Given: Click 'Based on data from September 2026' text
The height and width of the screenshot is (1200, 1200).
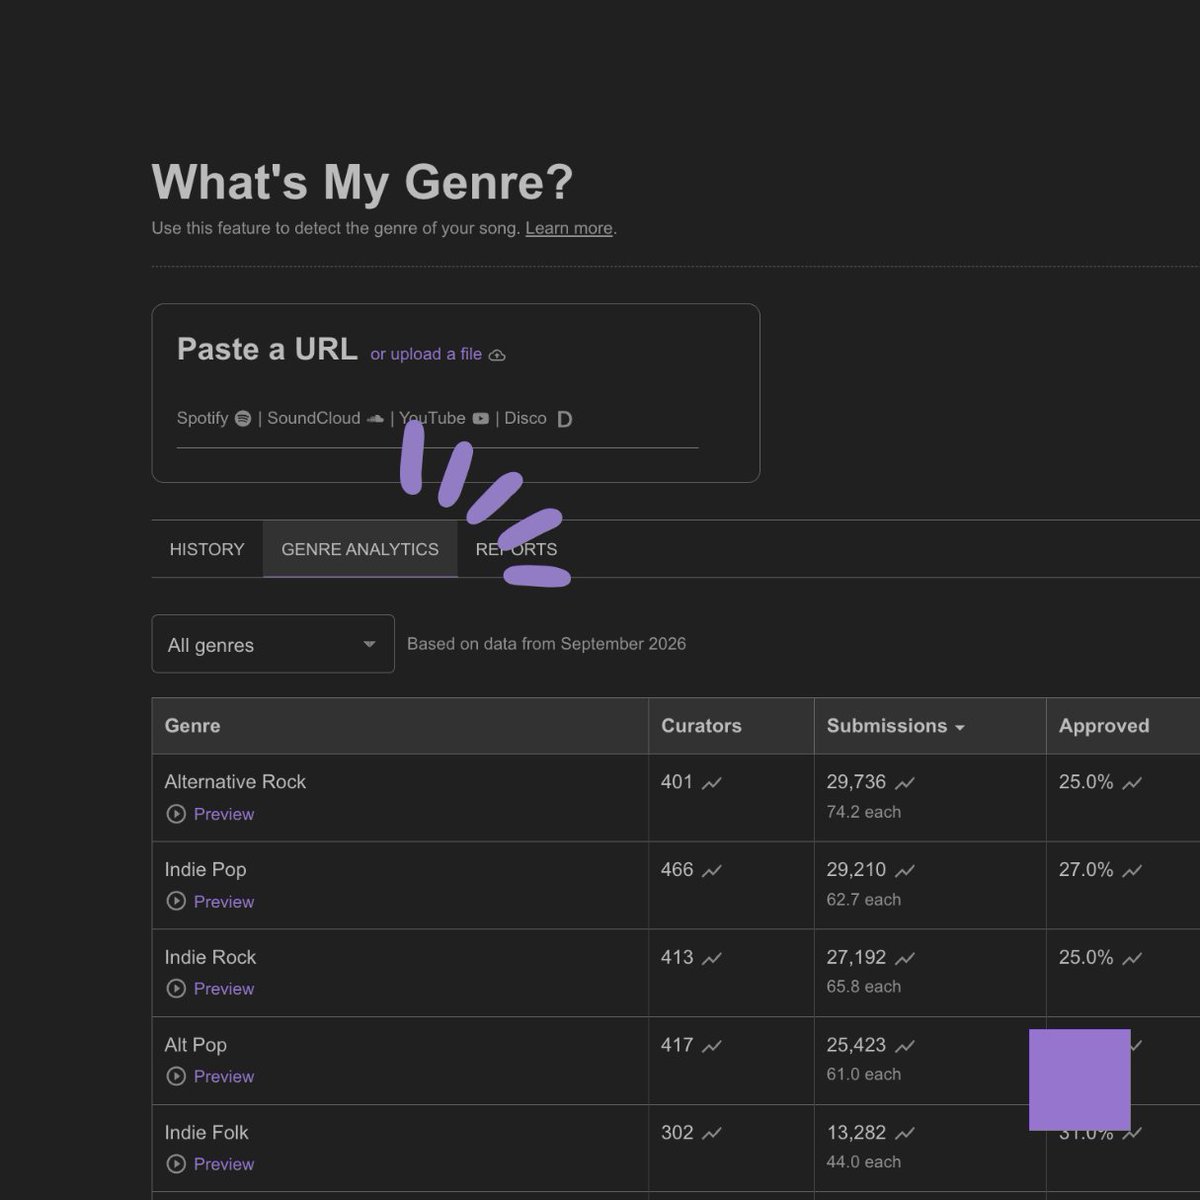Looking at the screenshot, I should (547, 644).
